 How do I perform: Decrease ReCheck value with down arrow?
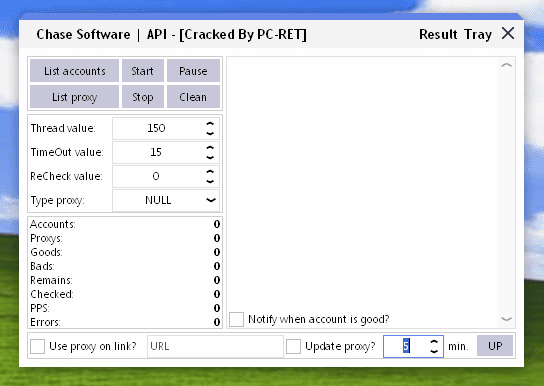(x=210, y=181)
